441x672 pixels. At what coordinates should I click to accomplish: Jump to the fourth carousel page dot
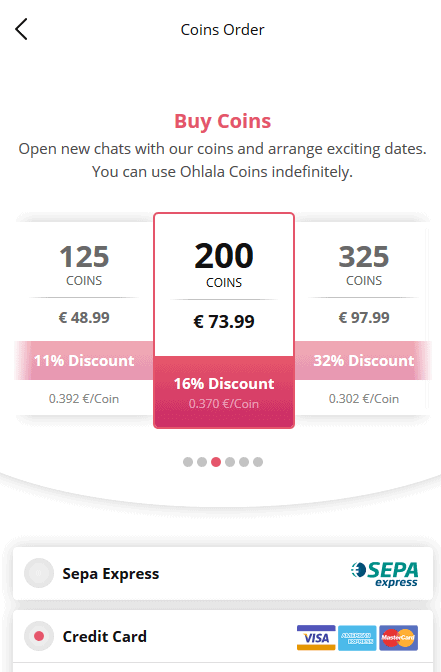pyautogui.click(x=230, y=462)
